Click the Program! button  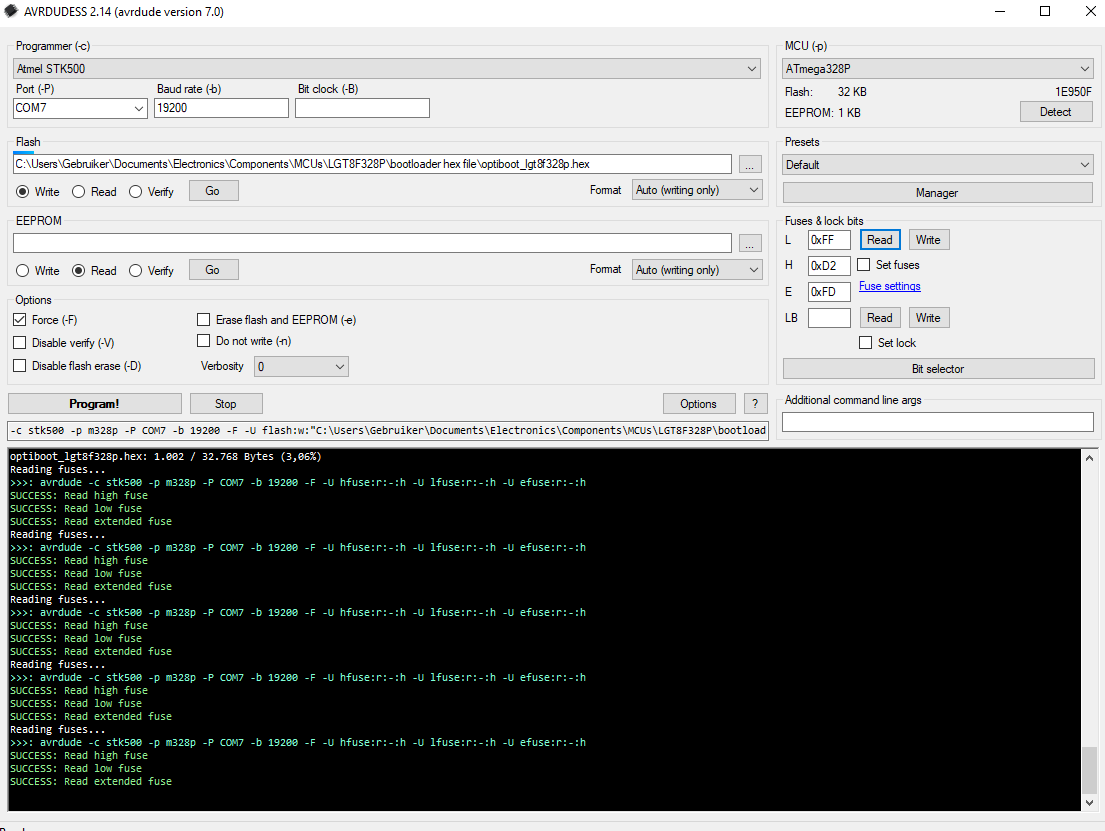click(x=94, y=404)
